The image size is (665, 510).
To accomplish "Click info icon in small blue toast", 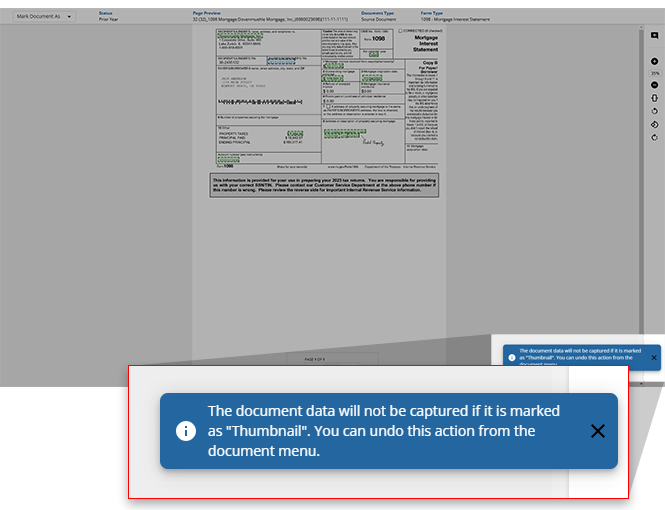I will [512, 357].
